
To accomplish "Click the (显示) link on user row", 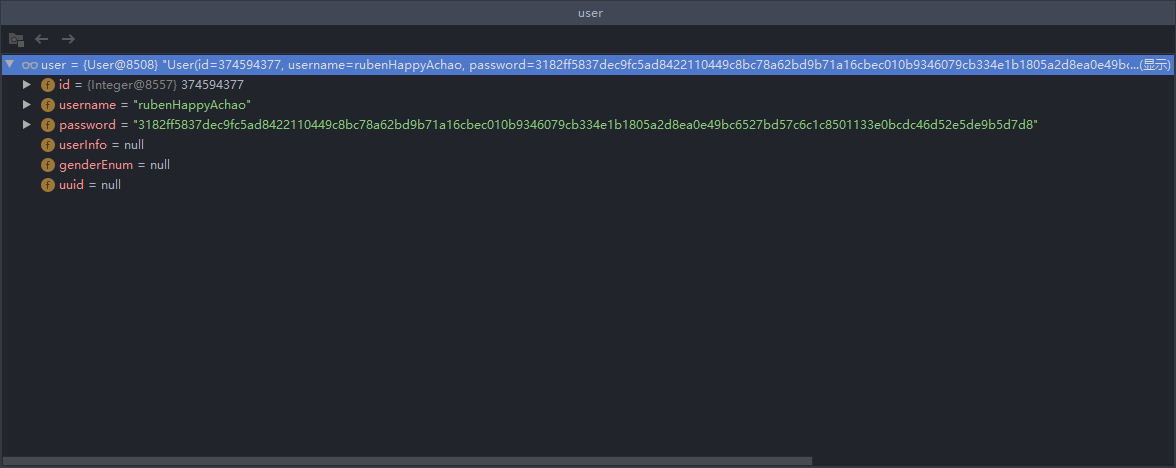I will [1155, 65].
